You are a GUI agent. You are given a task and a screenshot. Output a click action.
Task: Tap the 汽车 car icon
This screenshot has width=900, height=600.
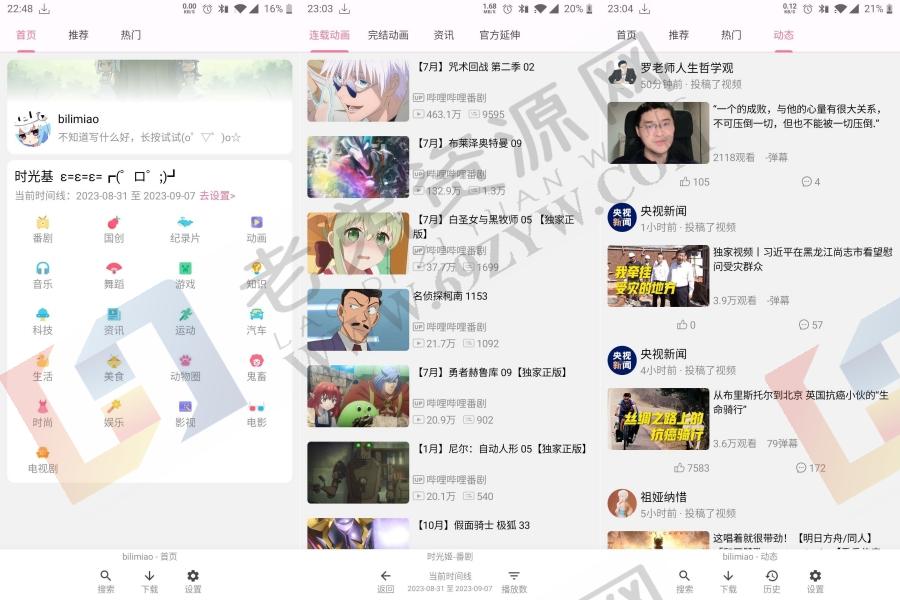click(x=256, y=314)
